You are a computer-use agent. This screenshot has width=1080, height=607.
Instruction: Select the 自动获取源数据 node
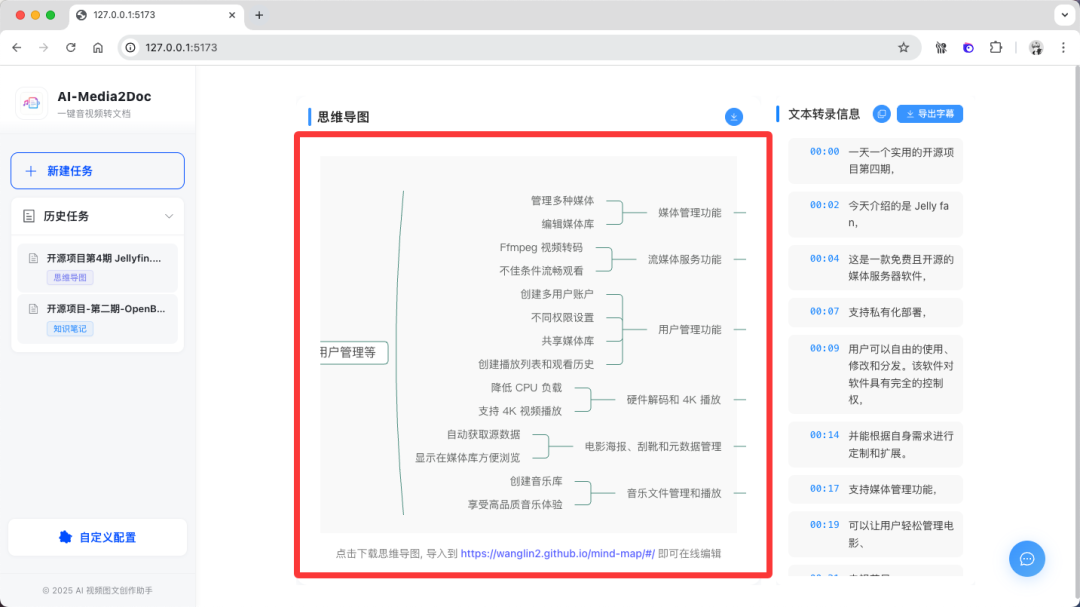coord(484,435)
